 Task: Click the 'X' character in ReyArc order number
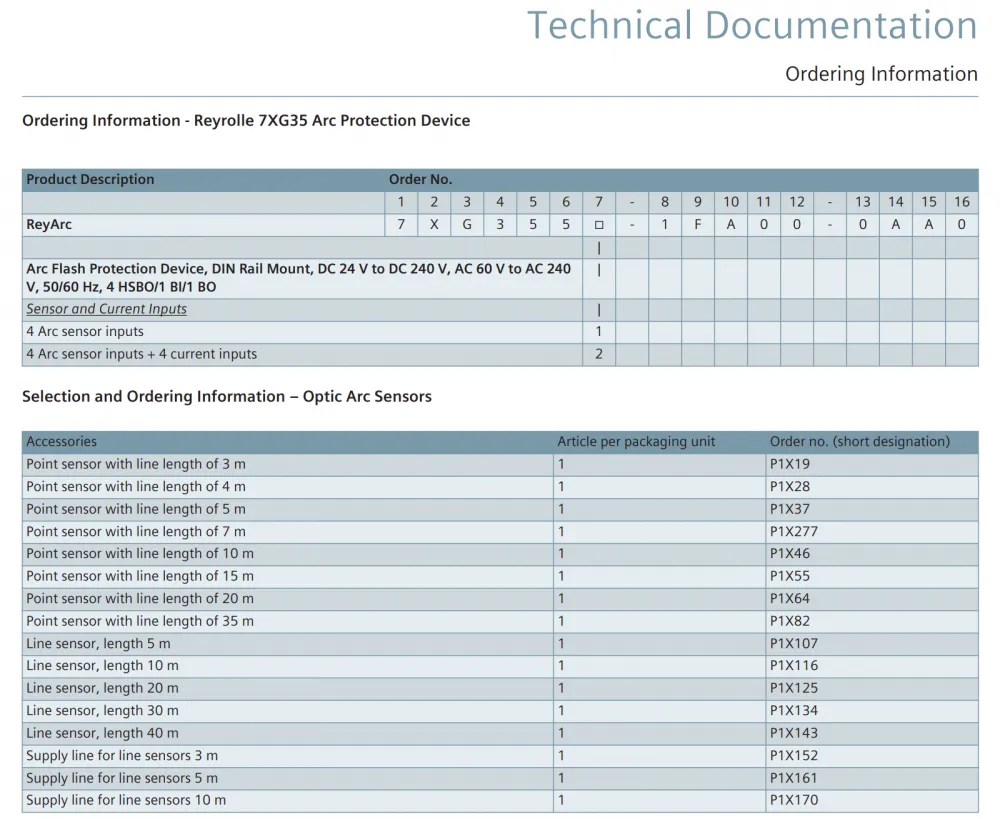(x=434, y=225)
